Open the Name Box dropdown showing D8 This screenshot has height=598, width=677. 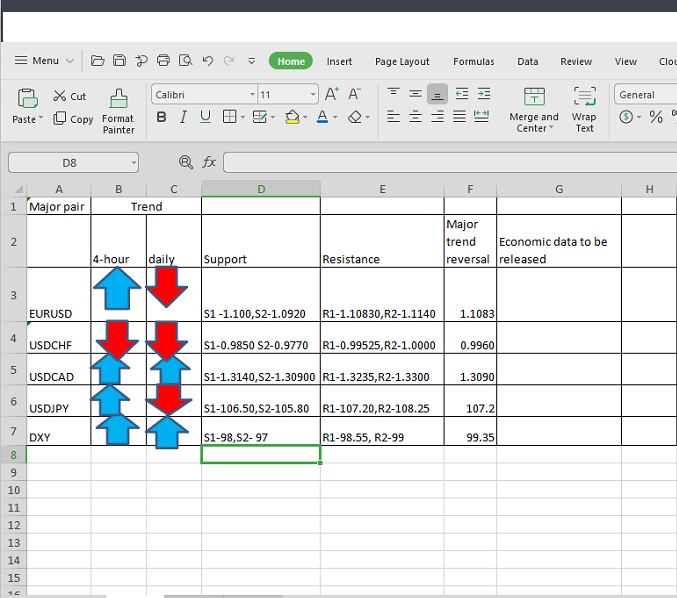133,162
